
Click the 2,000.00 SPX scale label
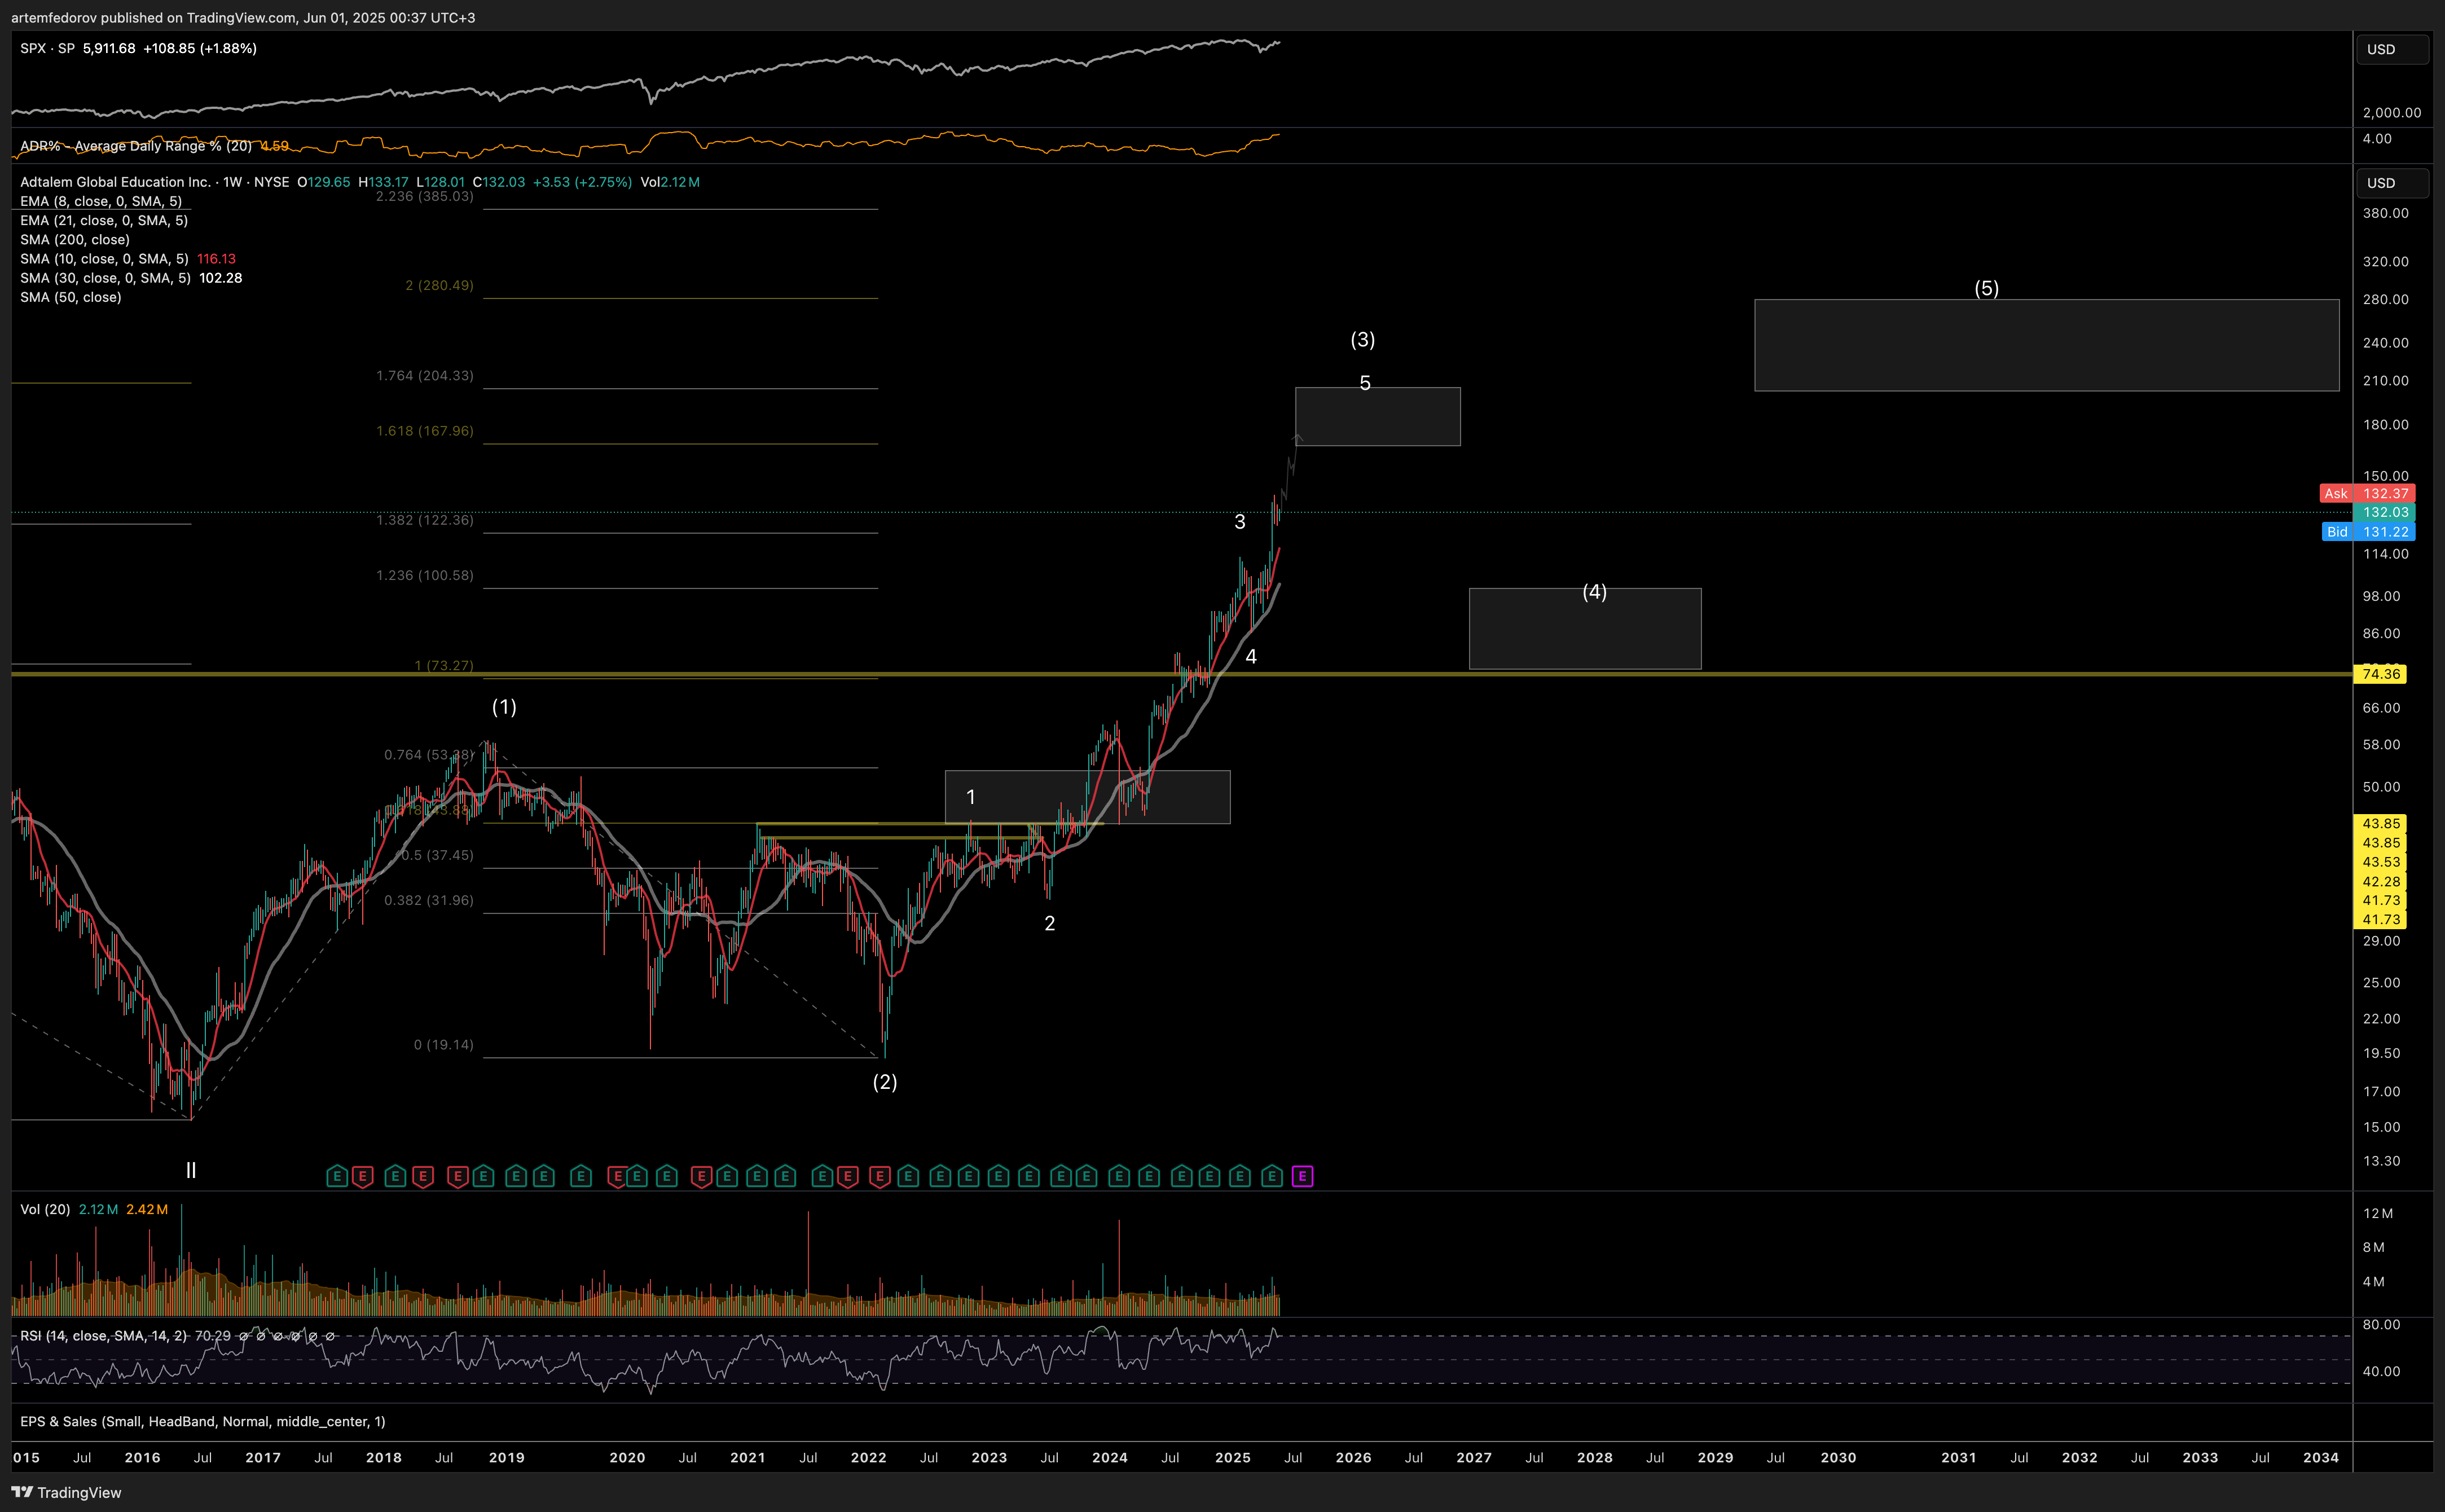click(2391, 113)
